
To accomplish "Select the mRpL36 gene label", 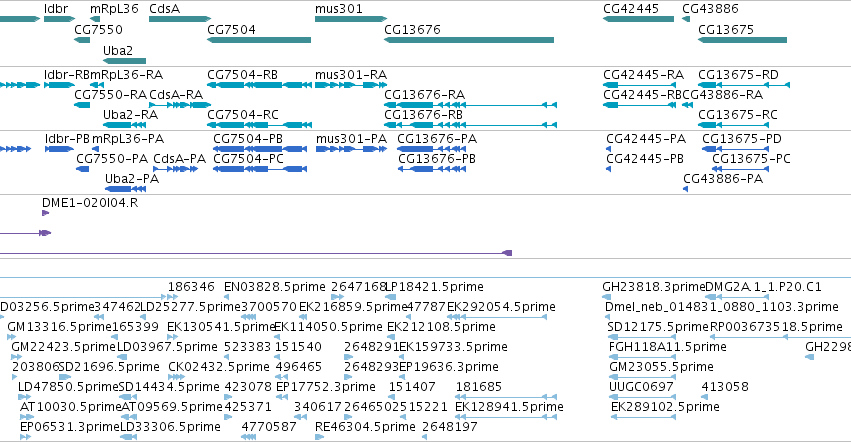I will pos(114,9).
